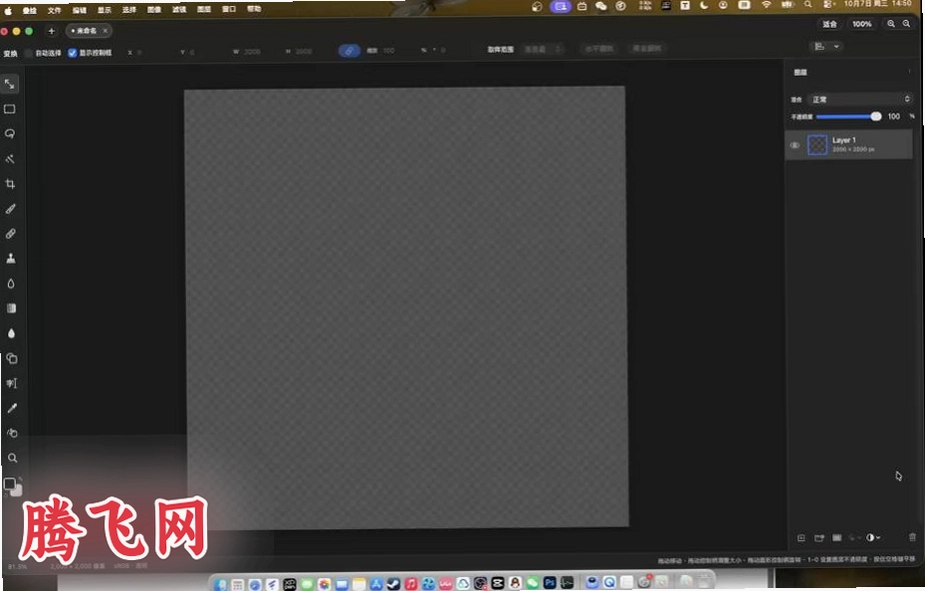
Task: Open Spotlight search in menu bar
Action: pos(808,5)
